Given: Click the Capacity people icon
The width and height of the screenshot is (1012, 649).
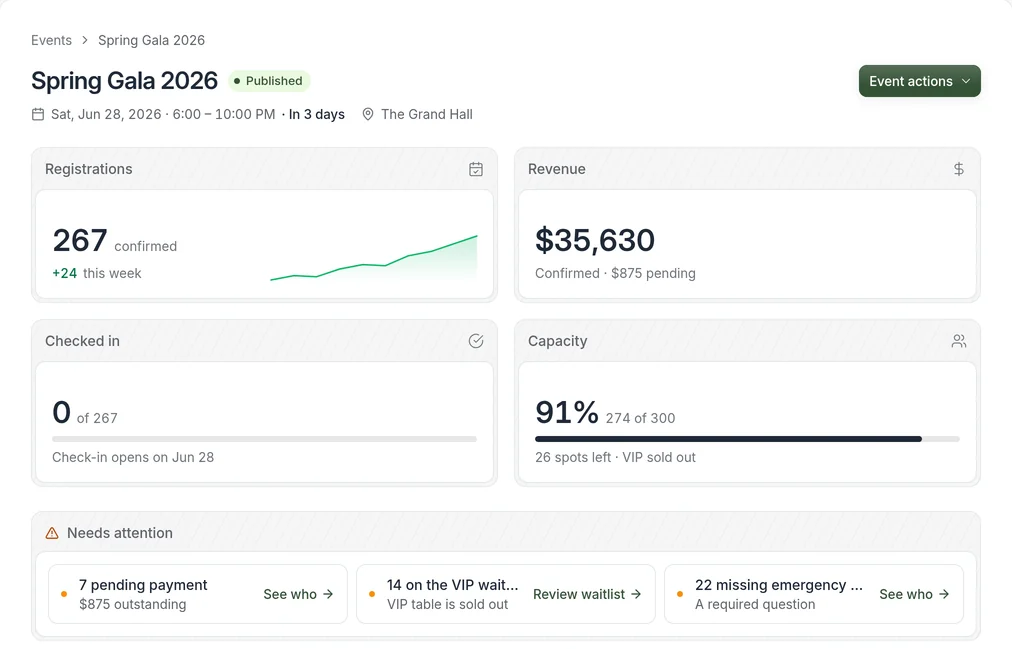Looking at the screenshot, I should [x=958, y=341].
